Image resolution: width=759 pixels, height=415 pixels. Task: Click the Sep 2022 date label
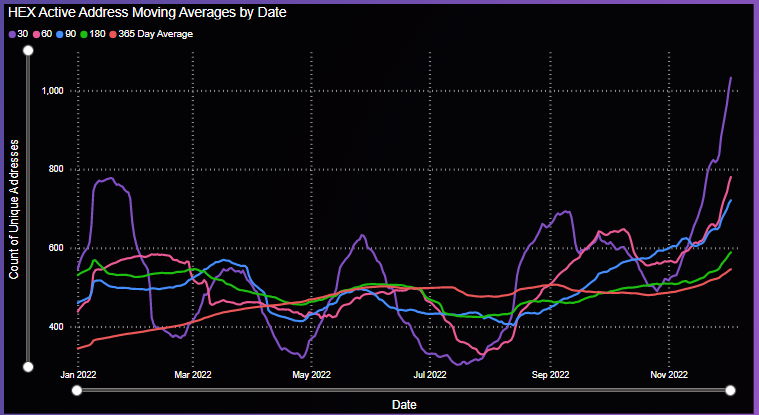pos(550,375)
